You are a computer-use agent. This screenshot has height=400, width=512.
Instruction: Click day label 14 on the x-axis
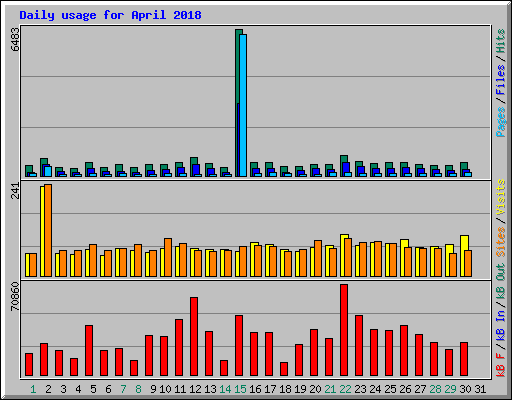(x=225, y=389)
